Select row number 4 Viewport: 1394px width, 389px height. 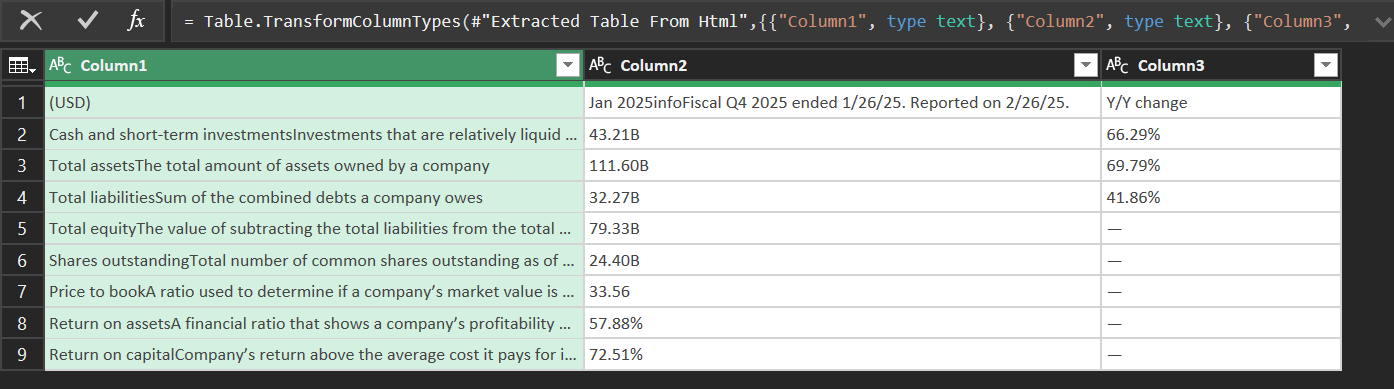(x=22, y=197)
